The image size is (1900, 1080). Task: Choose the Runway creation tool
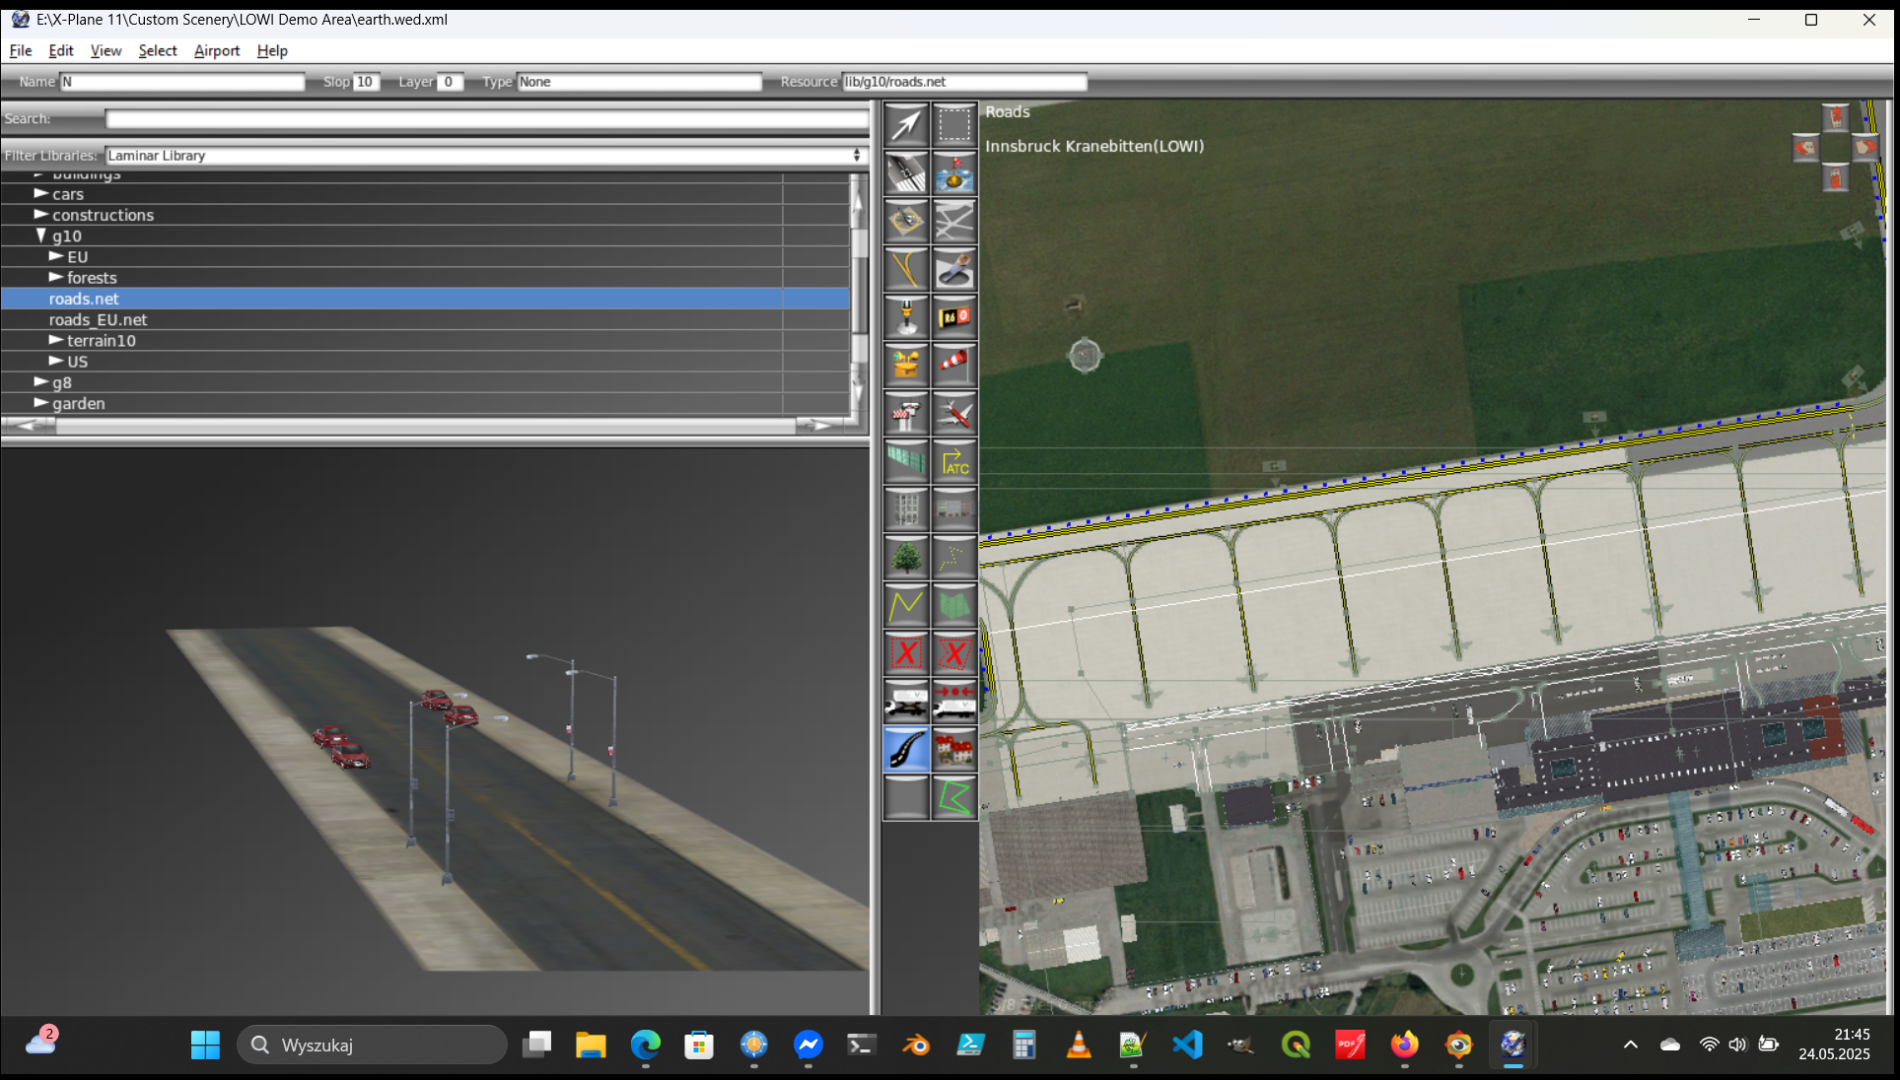906,173
